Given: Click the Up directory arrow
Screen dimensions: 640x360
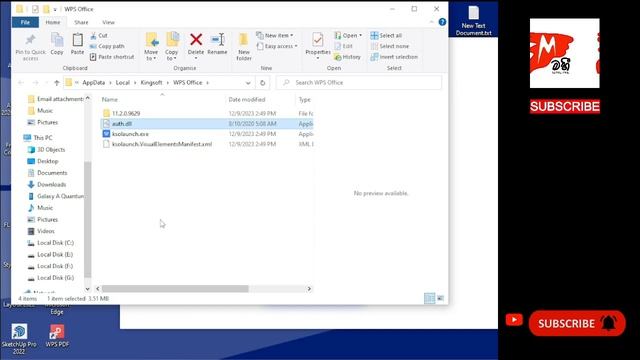Looking at the screenshot, I should point(57,83).
